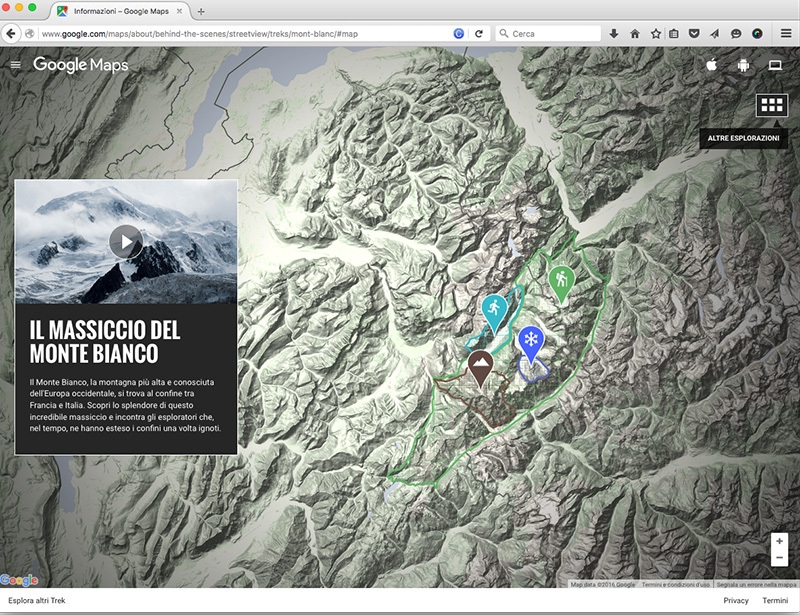Click the colorful circle extension icon

tap(757, 34)
